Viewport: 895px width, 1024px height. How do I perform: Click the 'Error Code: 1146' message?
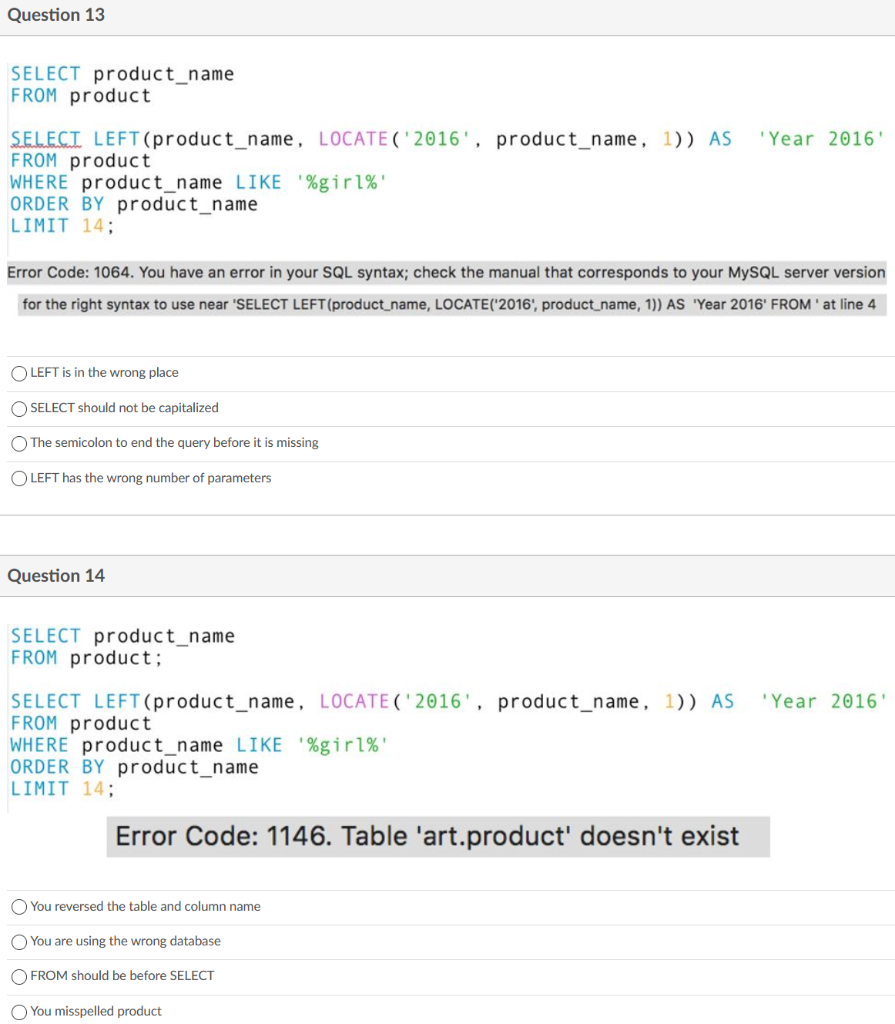(x=438, y=837)
